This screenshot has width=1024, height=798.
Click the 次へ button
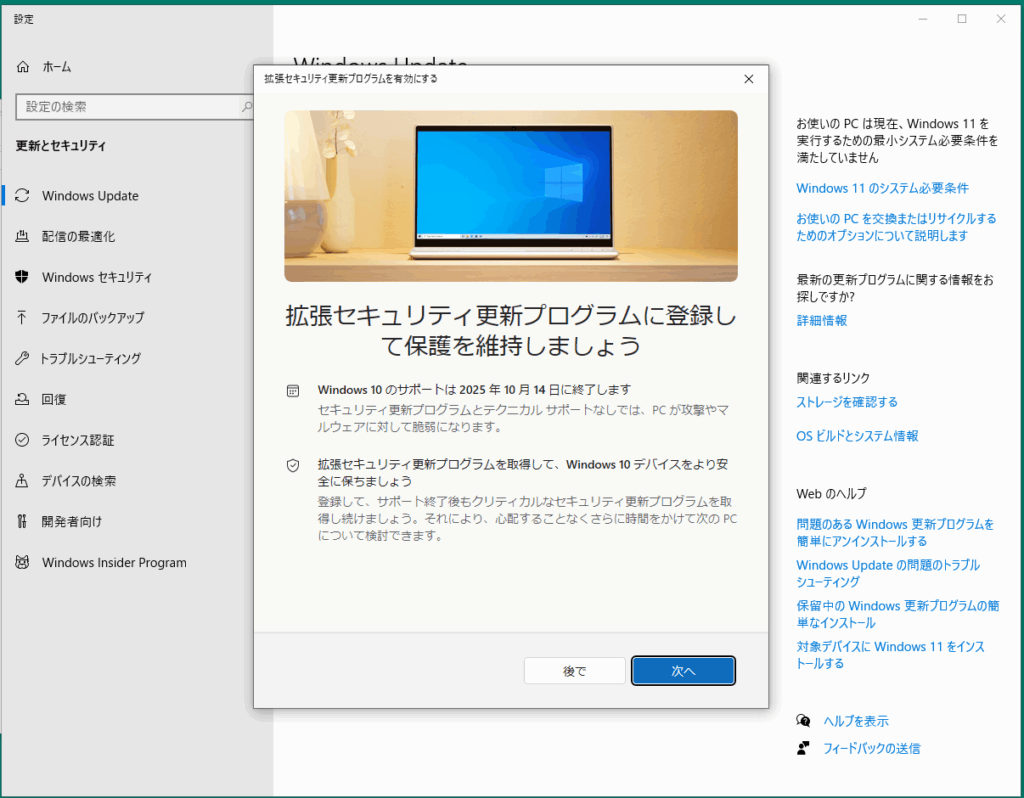click(683, 671)
